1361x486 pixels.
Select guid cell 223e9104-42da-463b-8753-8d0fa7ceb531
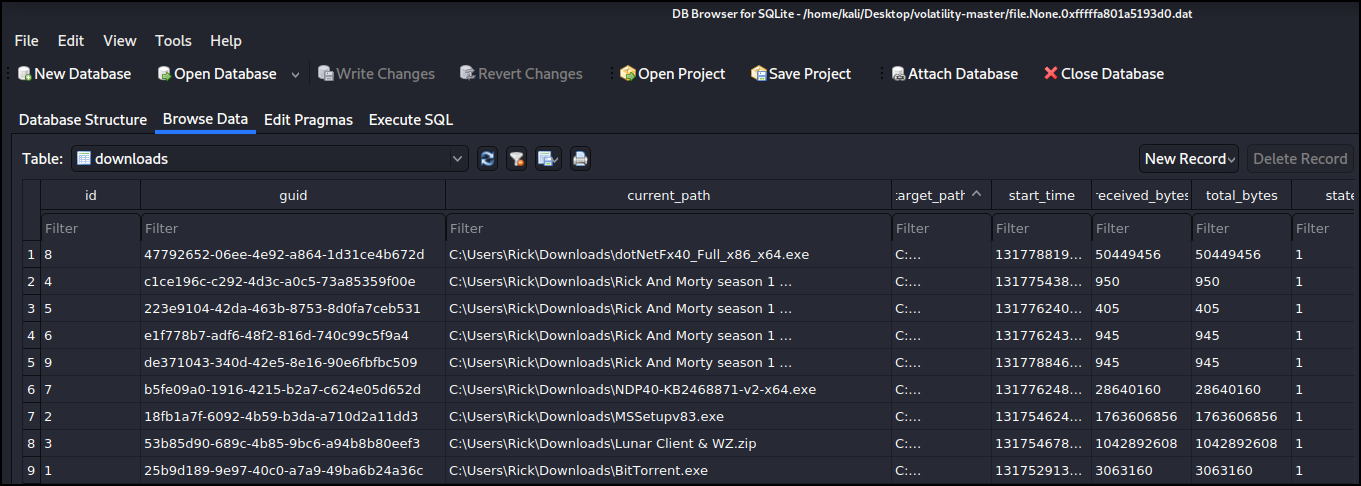(x=293, y=309)
